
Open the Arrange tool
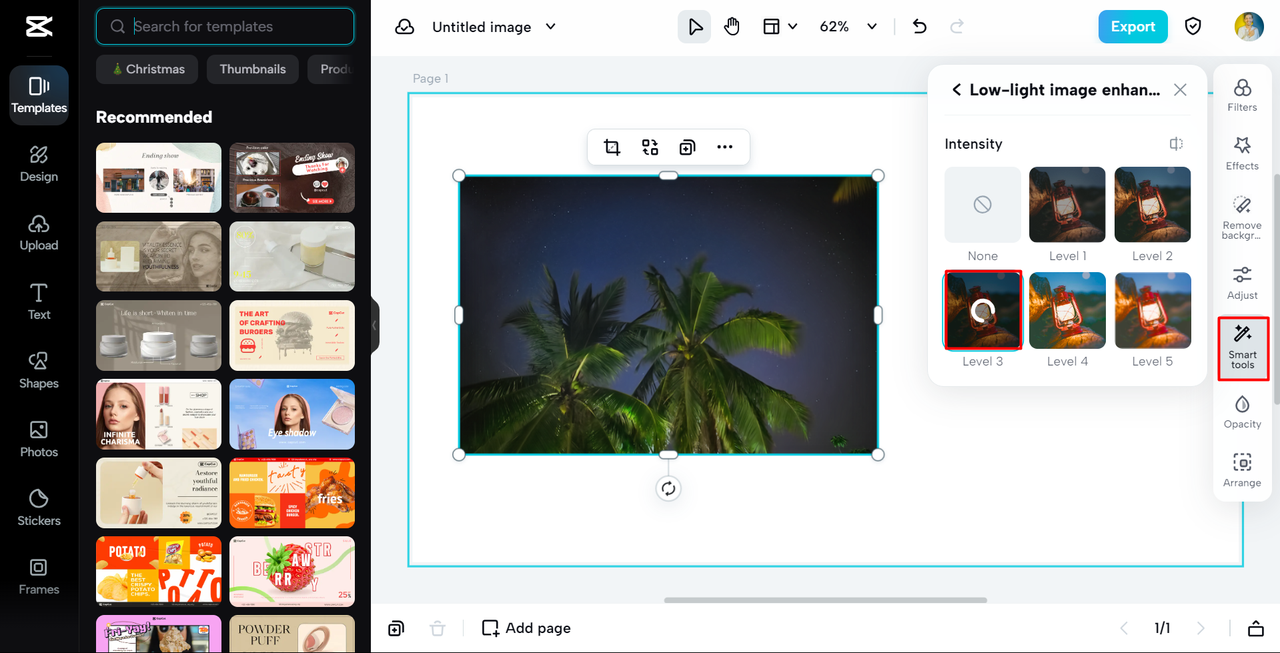(x=1242, y=470)
